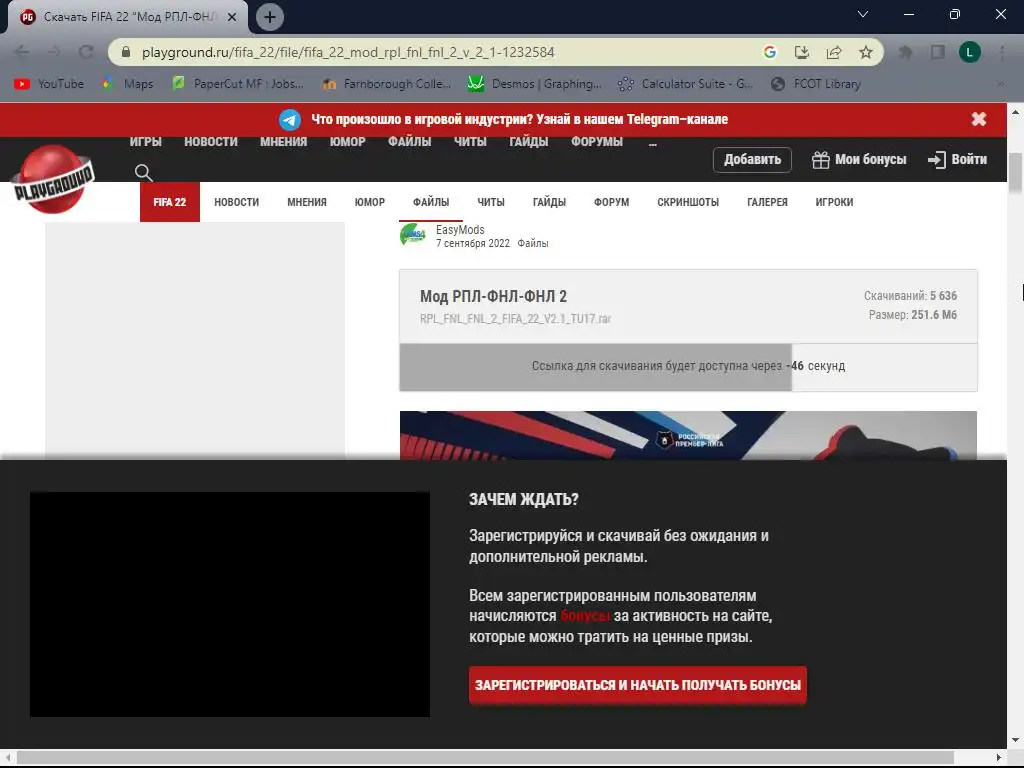The image size is (1024, 768).
Task: Click the Мод РПЛ-ФНЛ-ФНЛ 2 title
Action: point(493,296)
